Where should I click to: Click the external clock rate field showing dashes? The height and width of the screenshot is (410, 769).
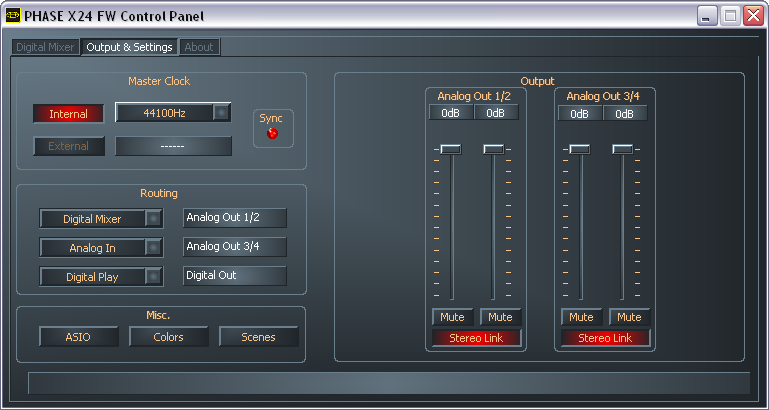point(173,146)
